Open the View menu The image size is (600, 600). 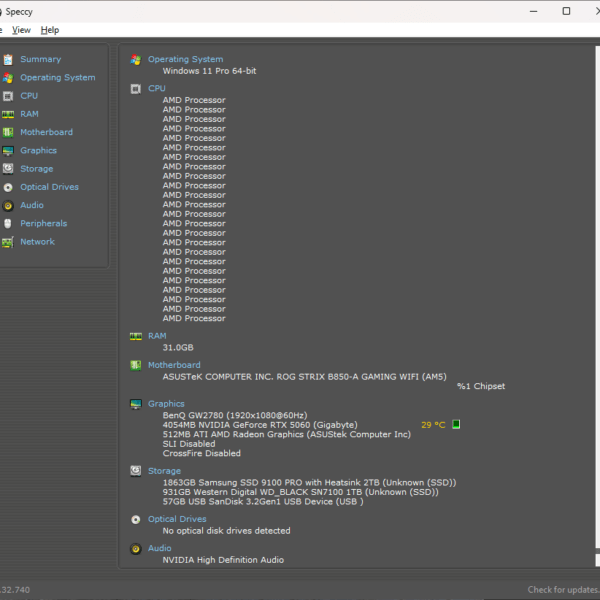(x=21, y=30)
